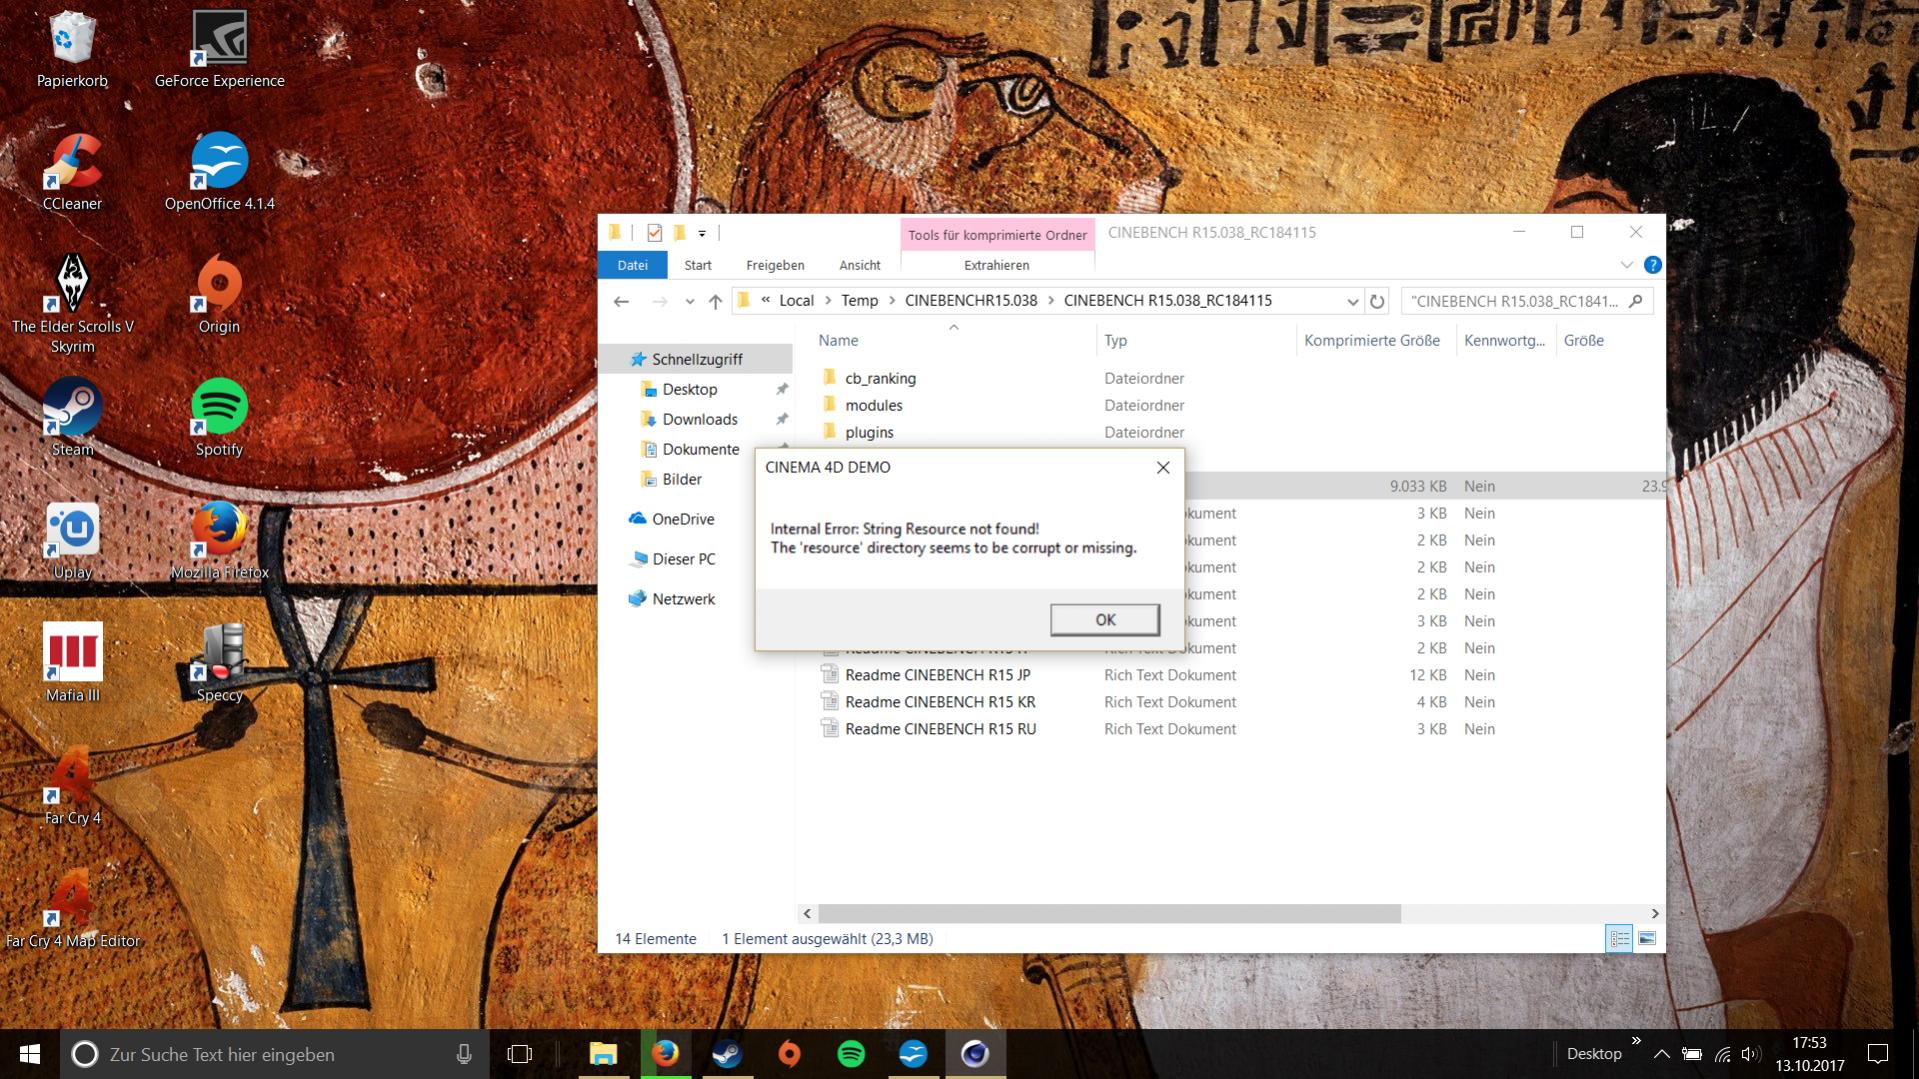Image resolution: width=1919 pixels, height=1079 pixels.
Task: Open the Papierkorb recycle bin icon
Action: click(x=72, y=50)
